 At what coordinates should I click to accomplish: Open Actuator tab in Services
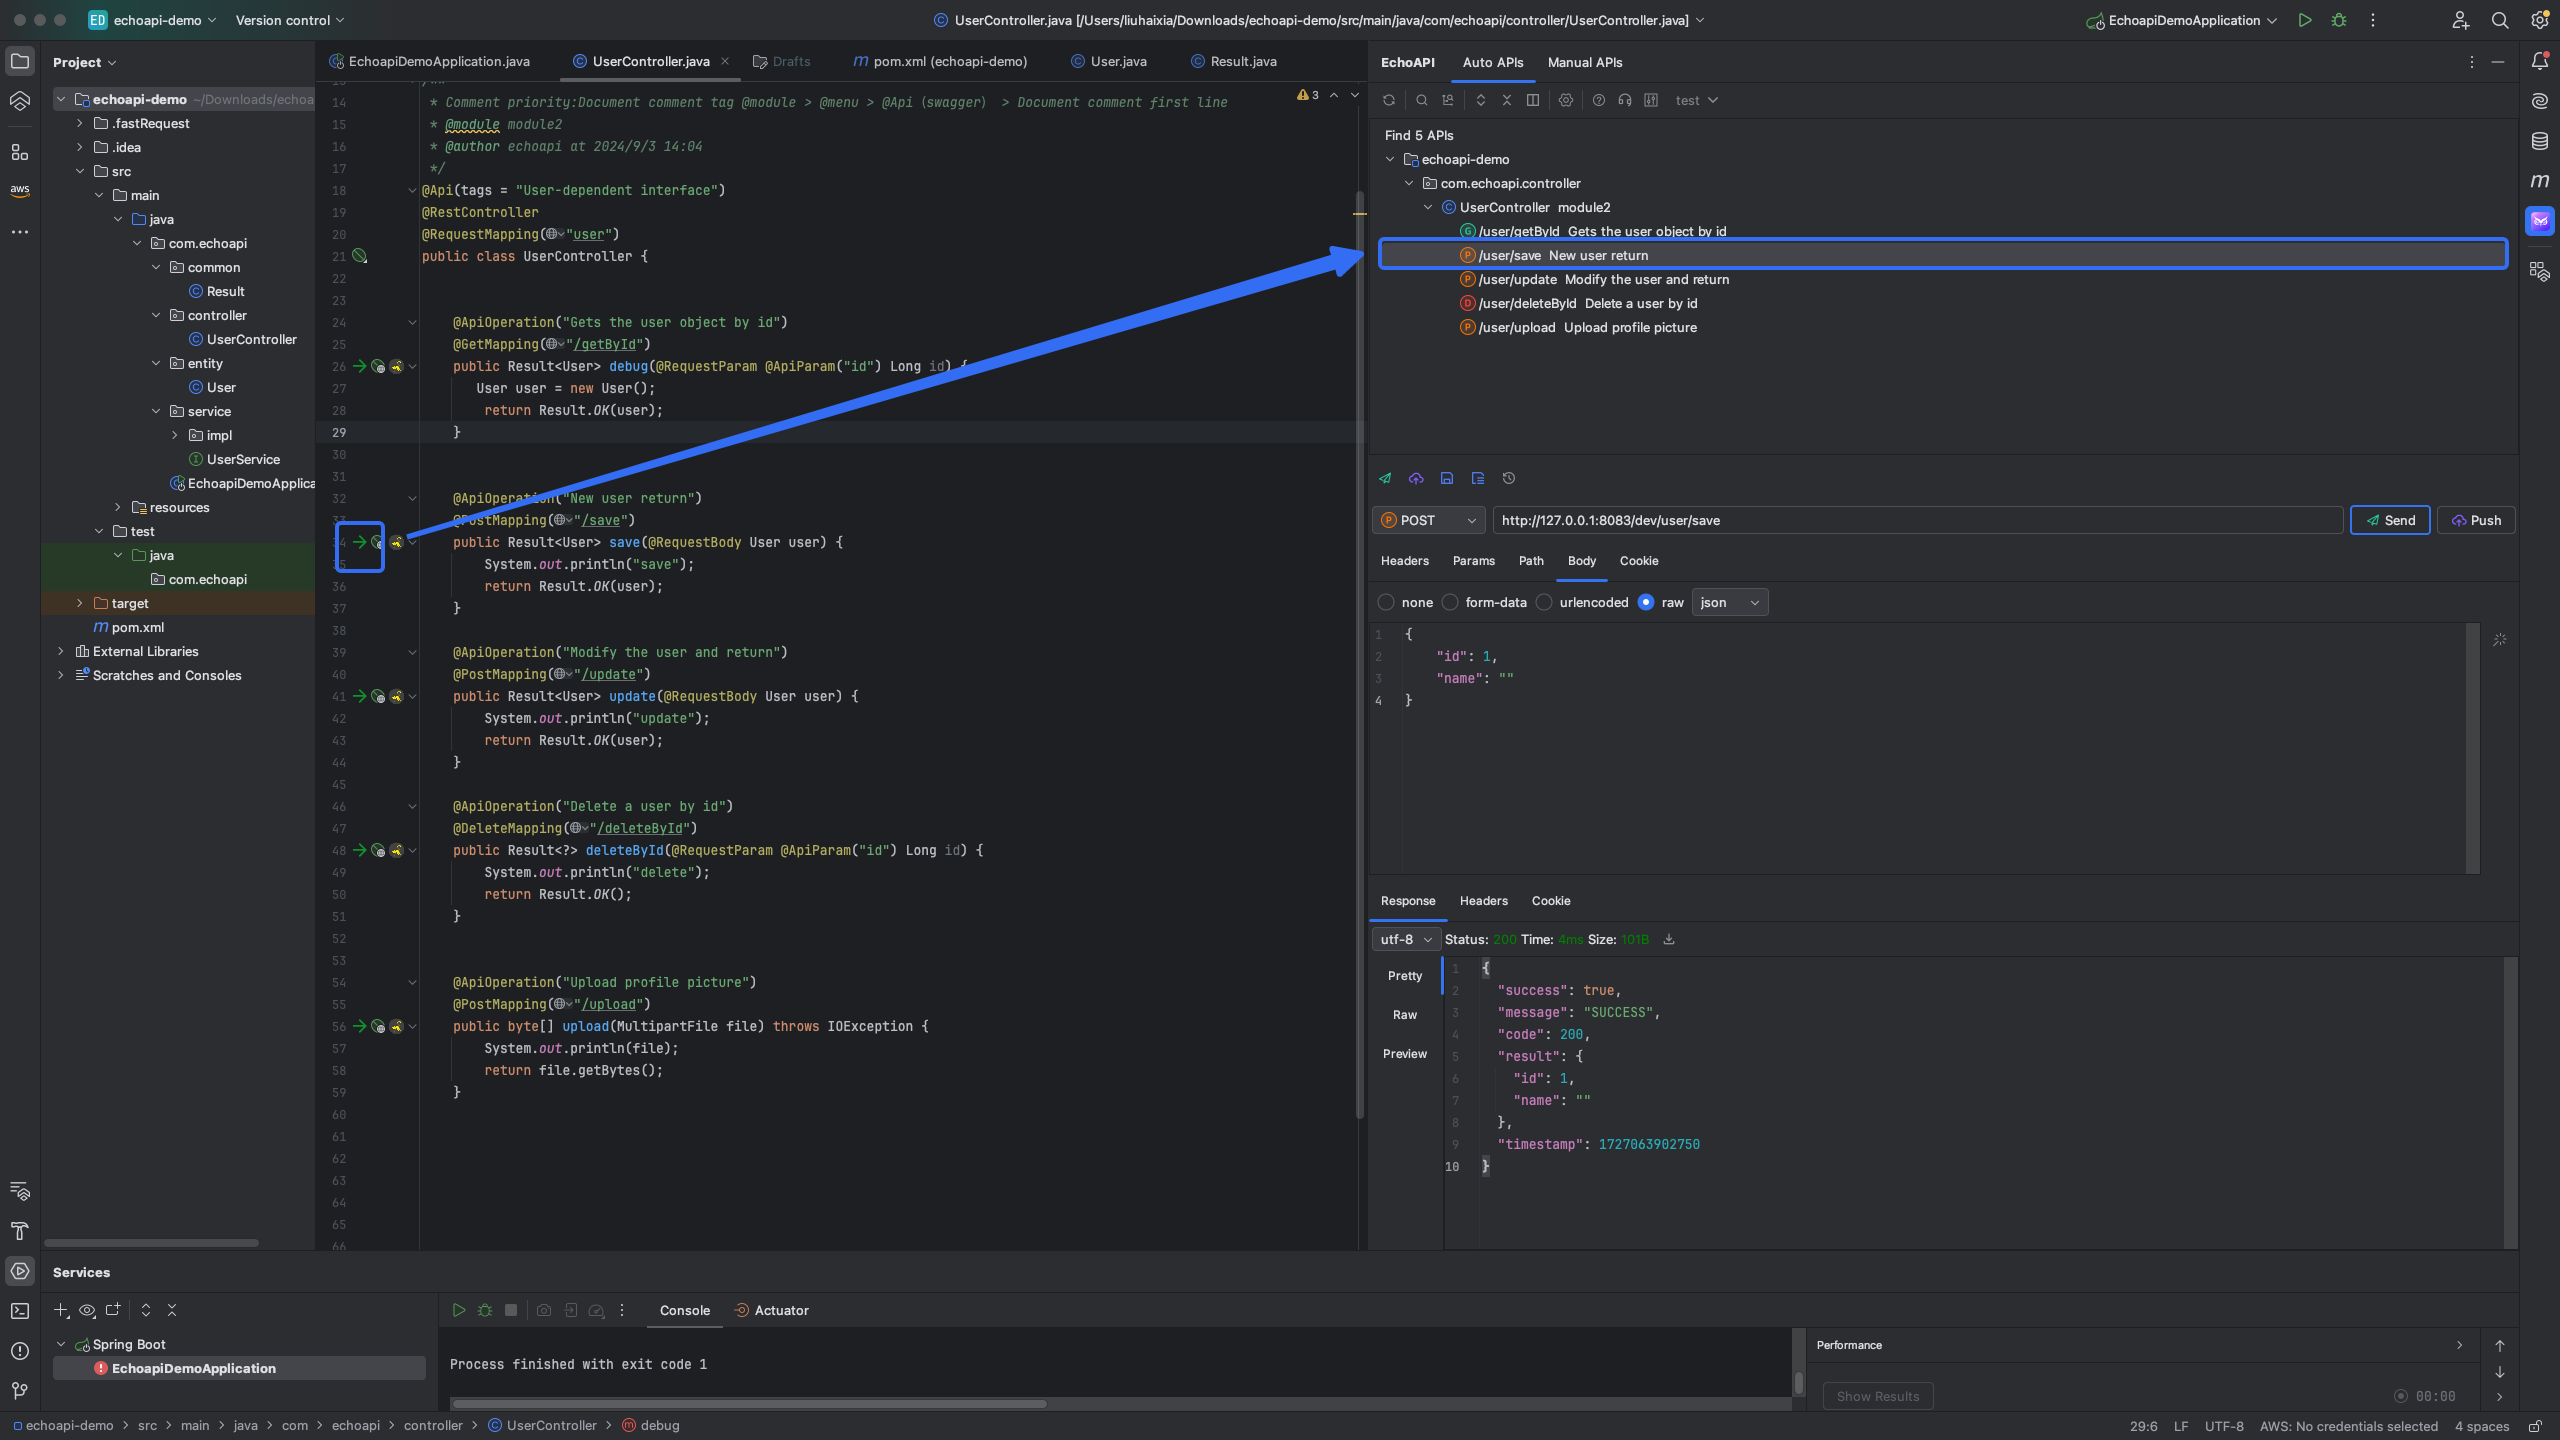771,1310
